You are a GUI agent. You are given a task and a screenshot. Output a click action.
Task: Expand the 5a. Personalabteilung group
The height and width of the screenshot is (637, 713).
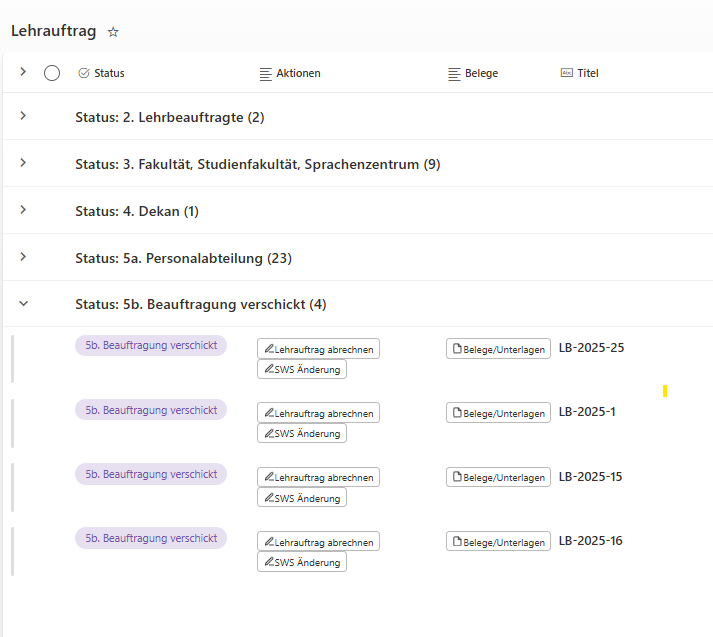(x=23, y=257)
